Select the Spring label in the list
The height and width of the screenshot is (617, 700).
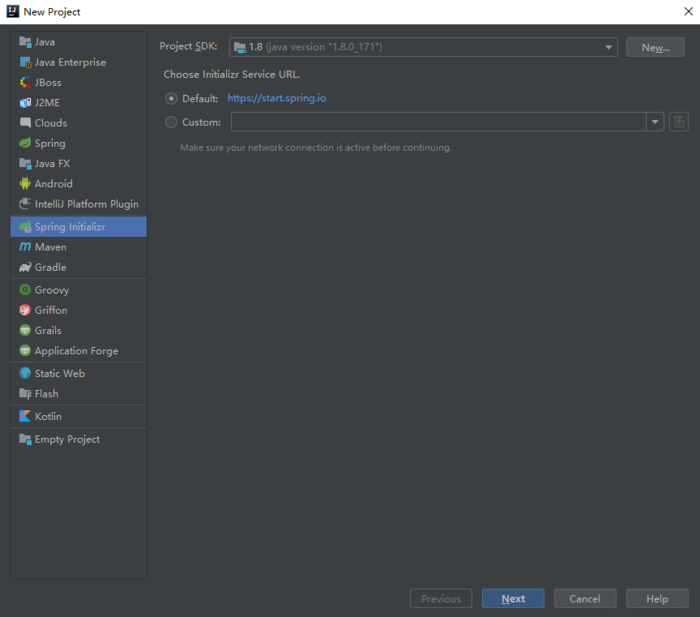point(50,143)
